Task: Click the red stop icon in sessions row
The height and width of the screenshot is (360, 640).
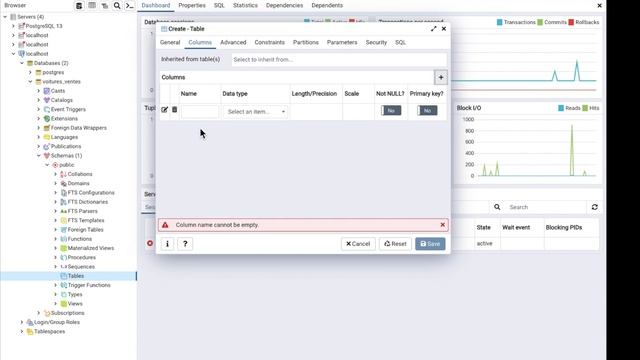Action: [150, 243]
